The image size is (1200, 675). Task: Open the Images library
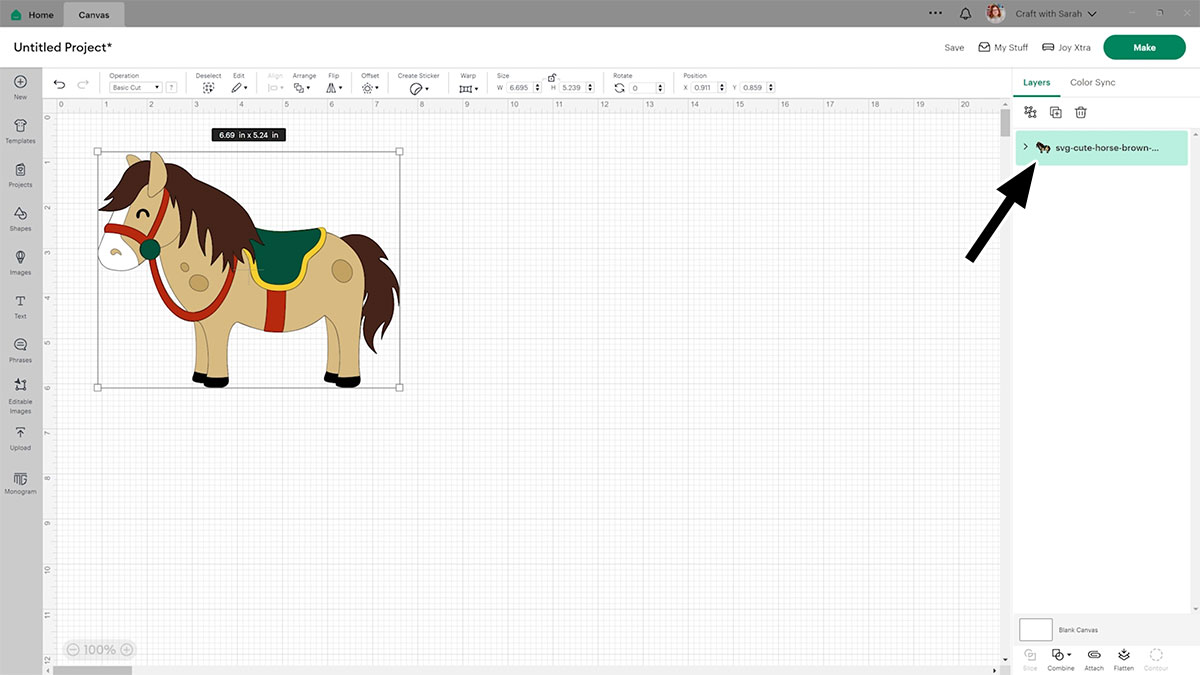[x=20, y=262]
